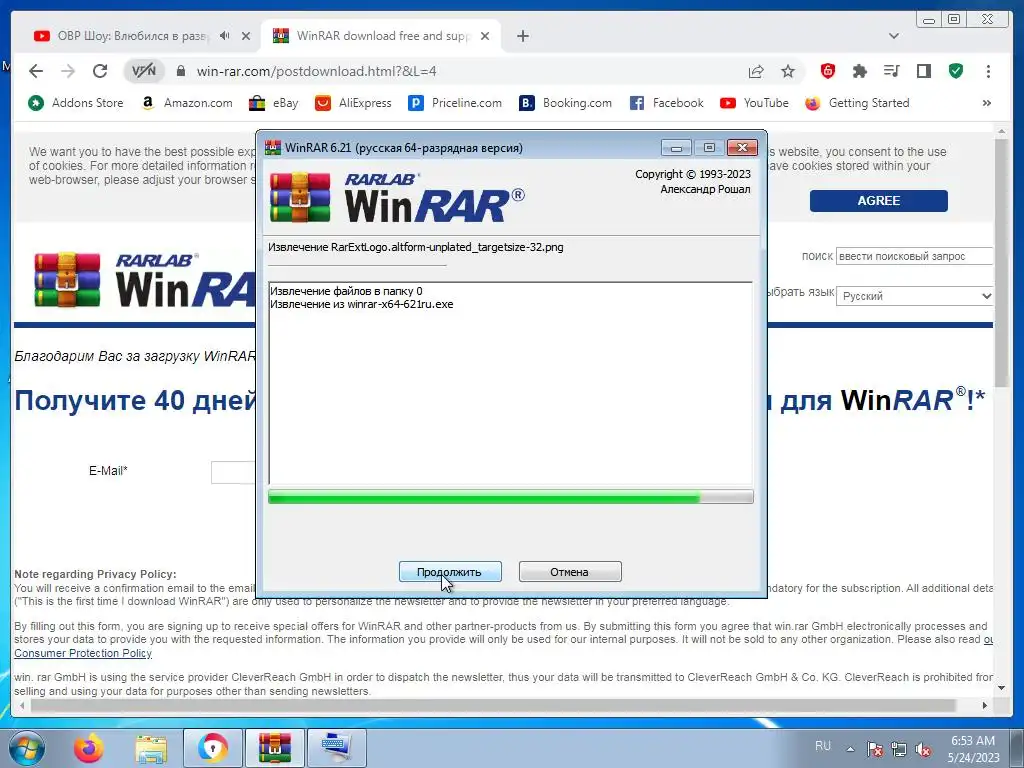
Task: Click the E-Mail input field
Action: (x=233, y=472)
